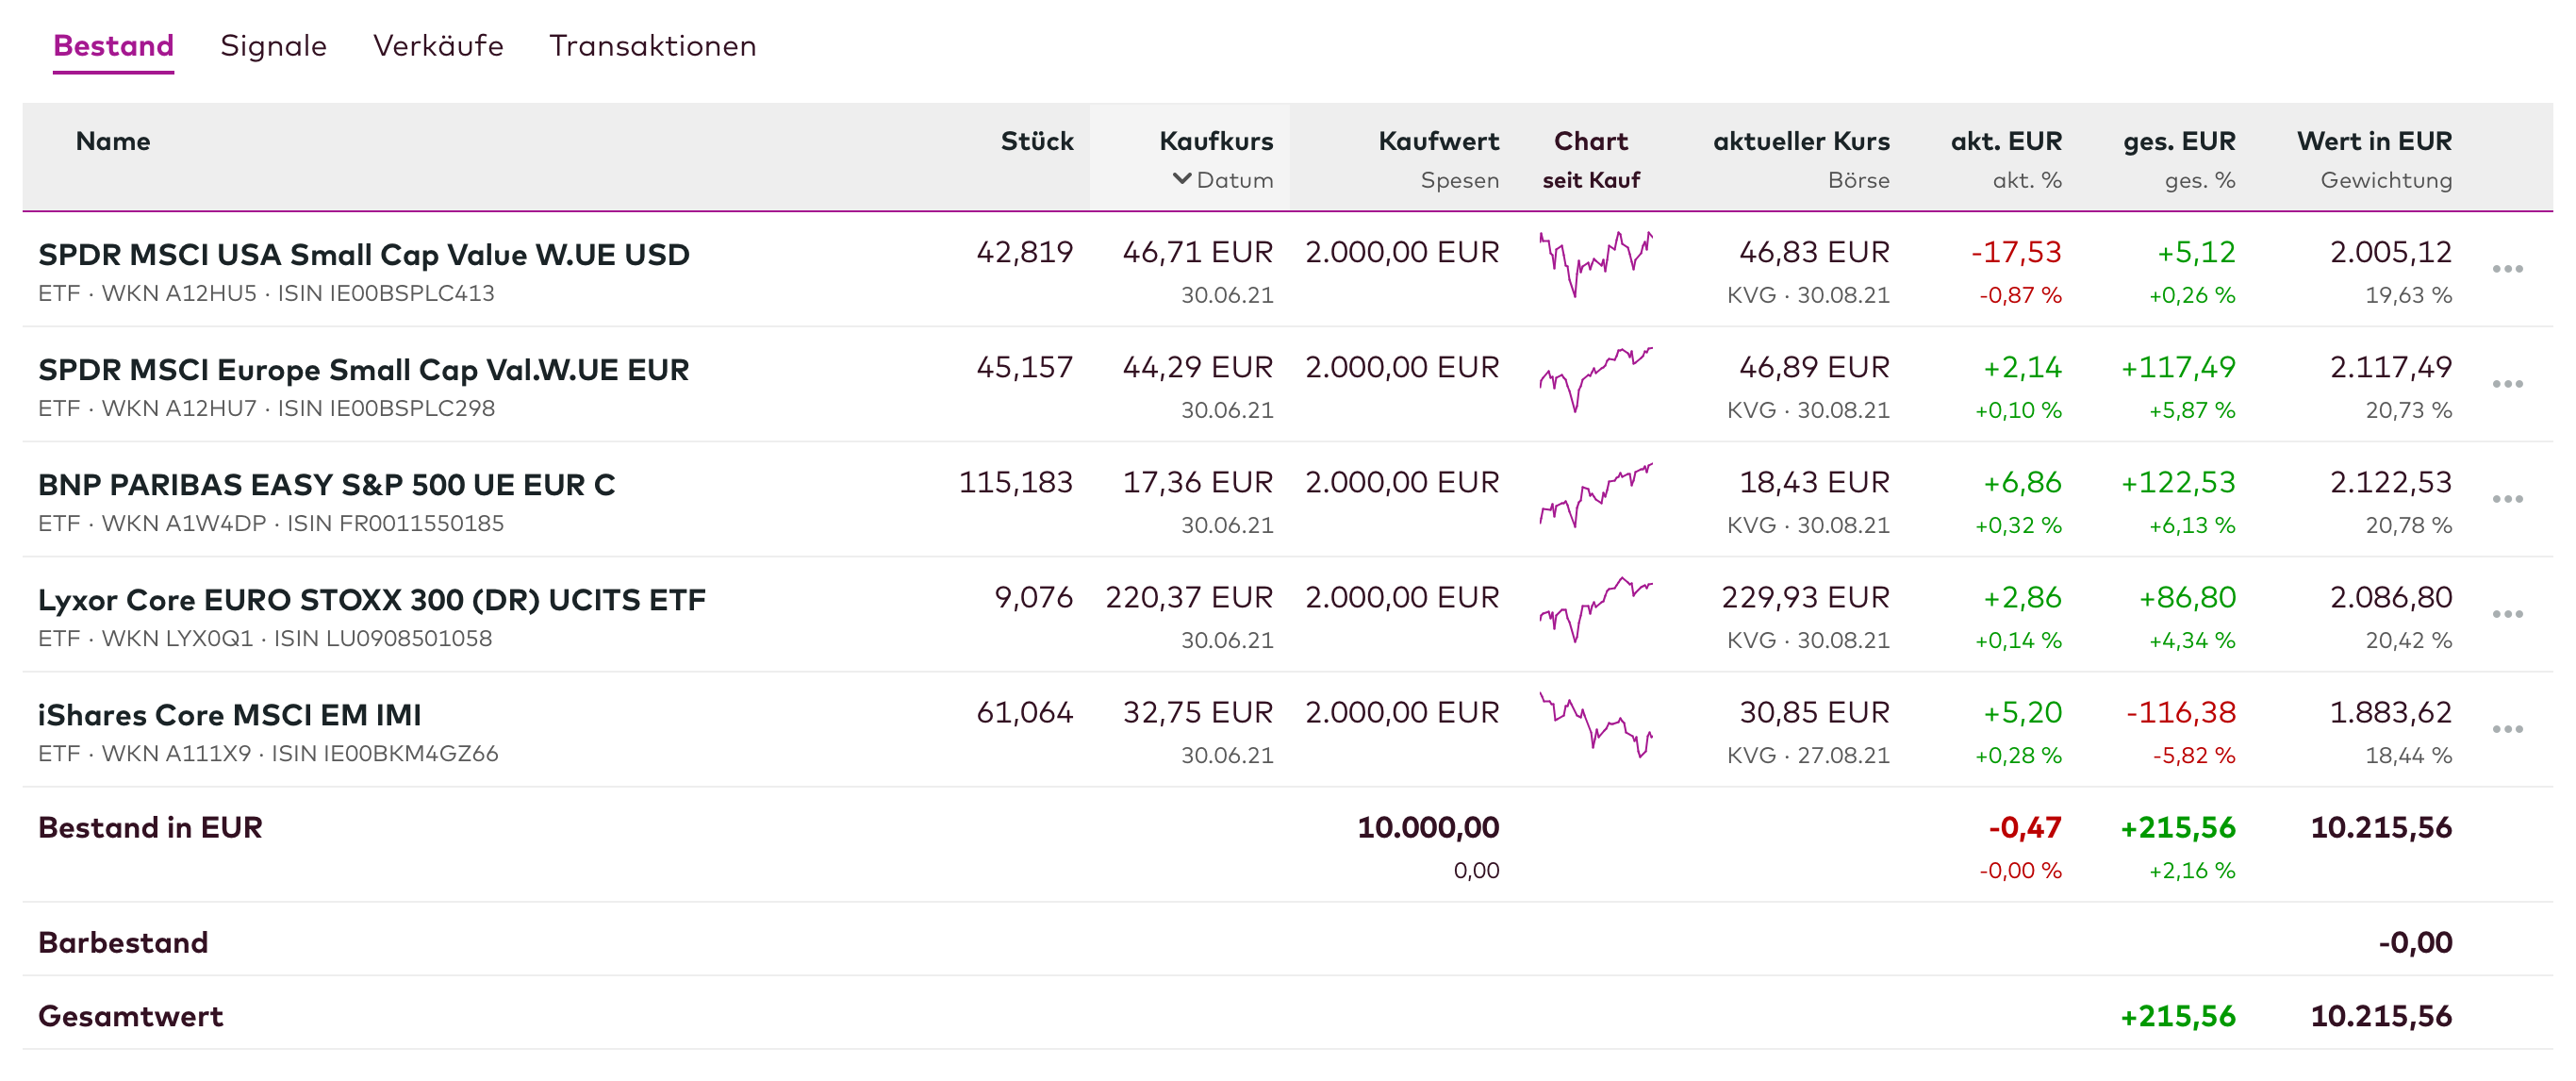
Task: Click the SPDR MSCI USA sparkline chart
Action: tap(1595, 263)
